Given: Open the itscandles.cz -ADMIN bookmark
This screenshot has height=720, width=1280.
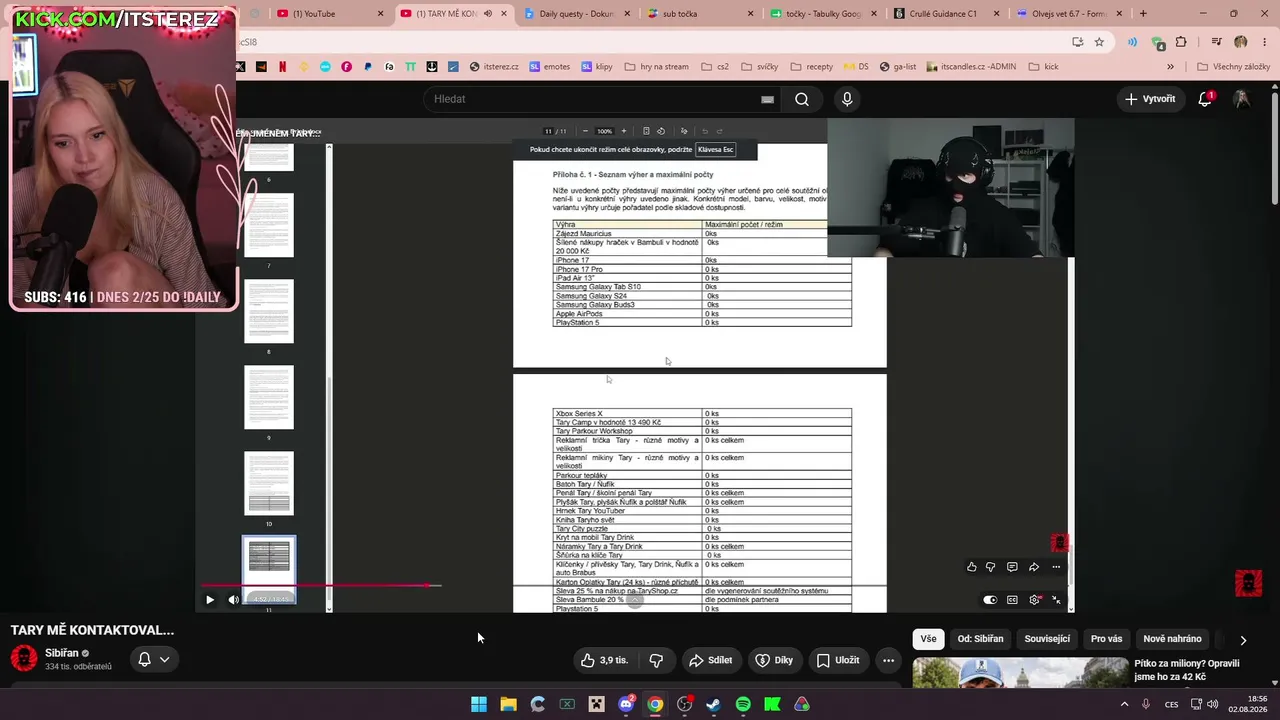Looking at the screenshot, I should [971, 67].
